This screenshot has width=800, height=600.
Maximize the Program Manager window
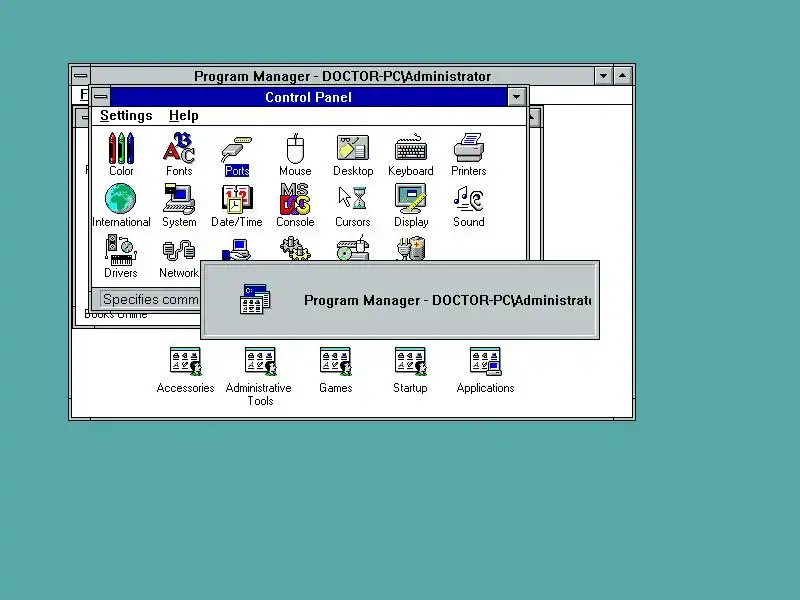coord(622,76)
